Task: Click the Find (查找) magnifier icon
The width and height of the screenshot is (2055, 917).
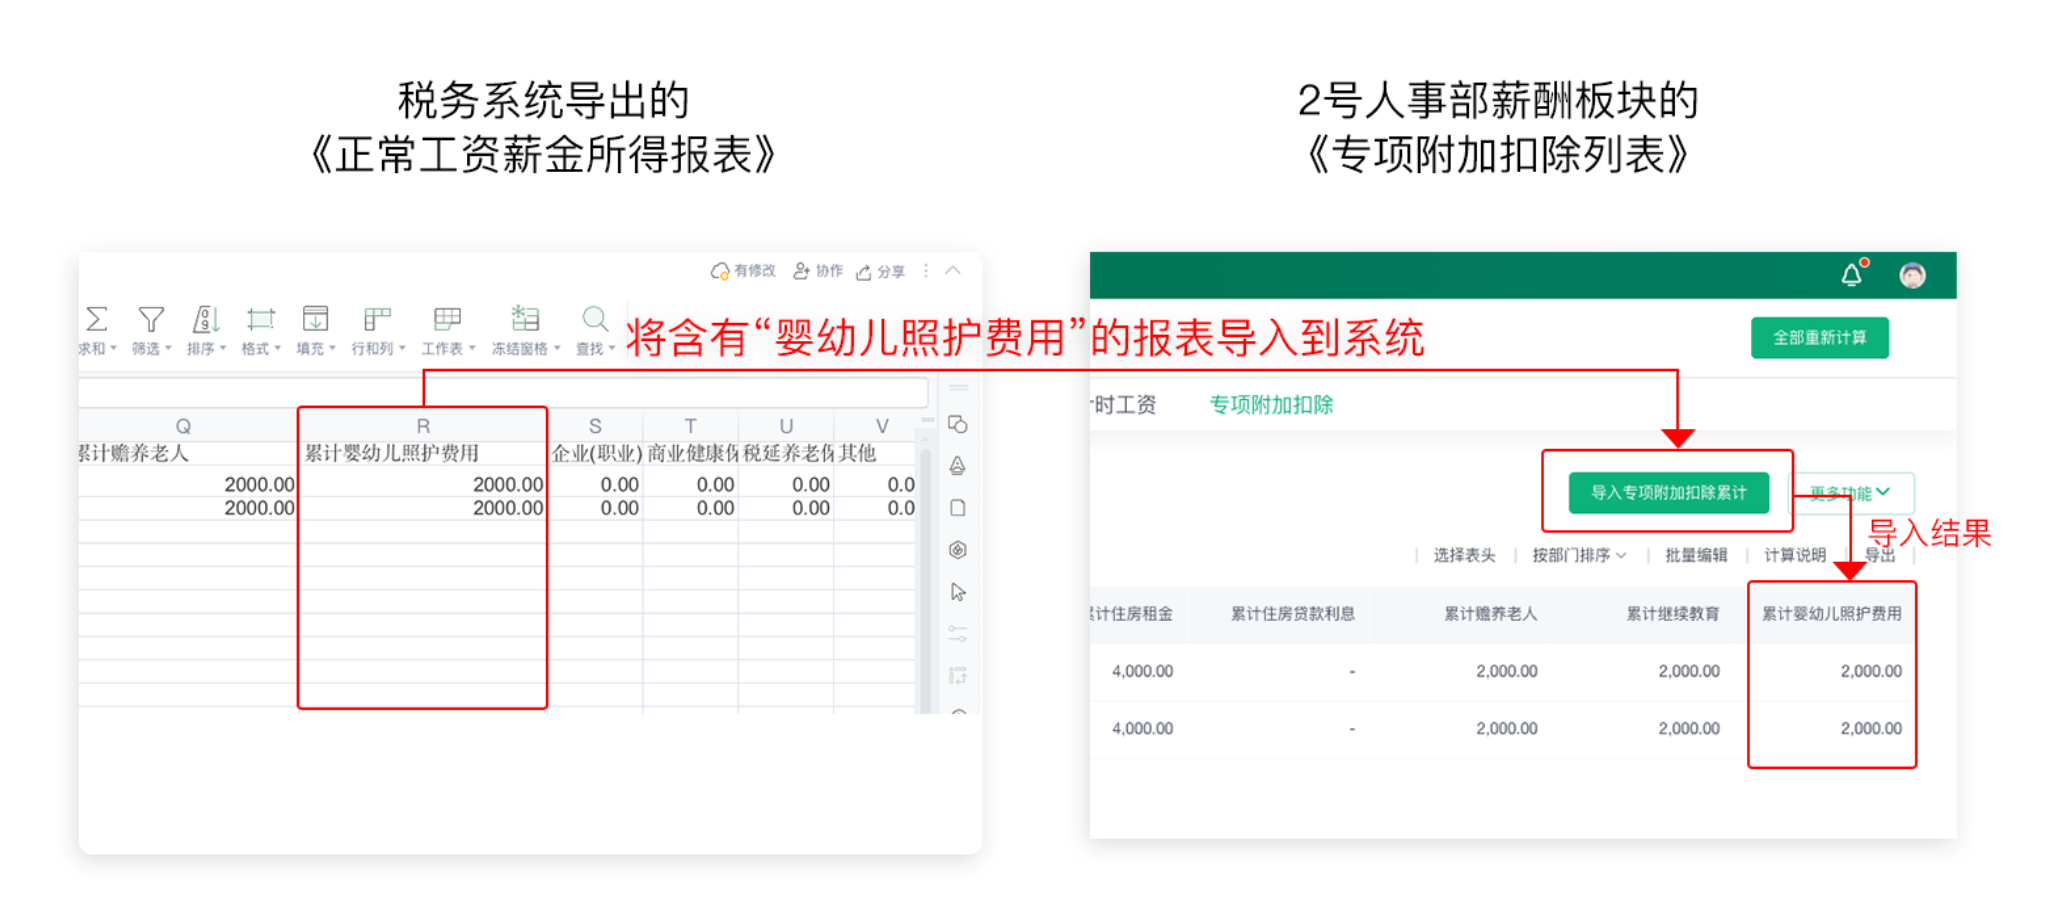Action: [x=595, y=320]
